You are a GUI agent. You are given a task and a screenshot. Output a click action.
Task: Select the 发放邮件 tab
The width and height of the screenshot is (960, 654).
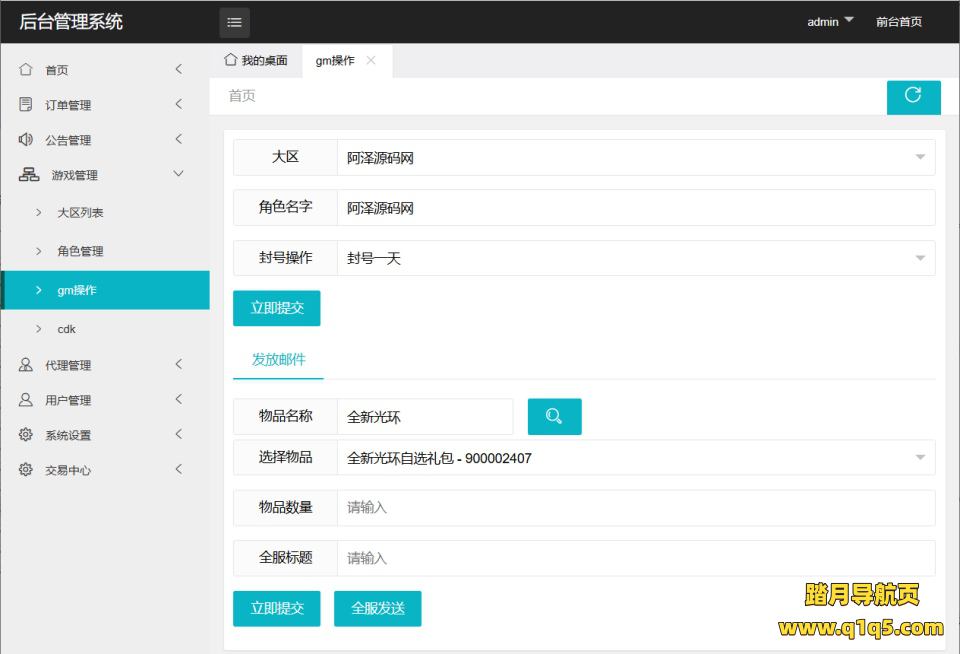pyautogui.click(x=278, y=360)
